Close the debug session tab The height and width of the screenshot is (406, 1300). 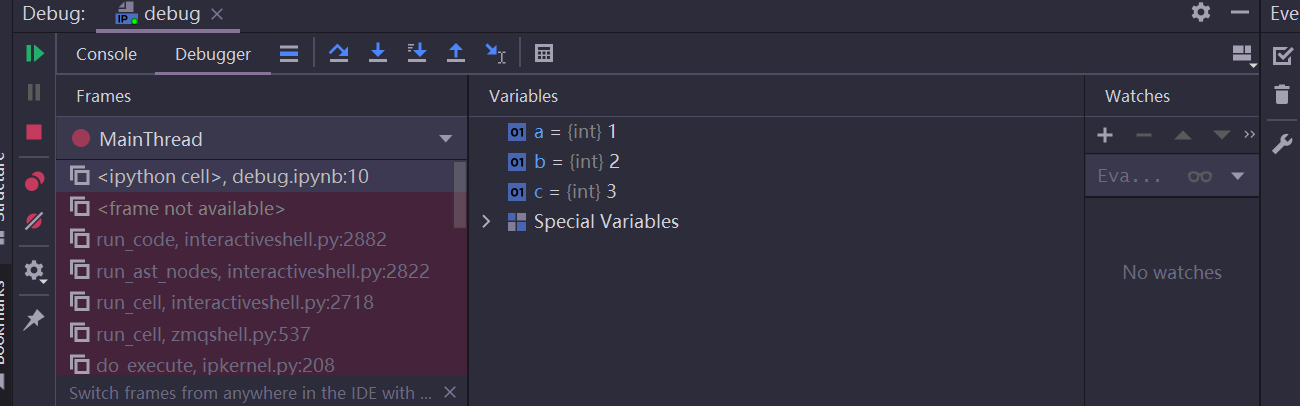[217, 14]
